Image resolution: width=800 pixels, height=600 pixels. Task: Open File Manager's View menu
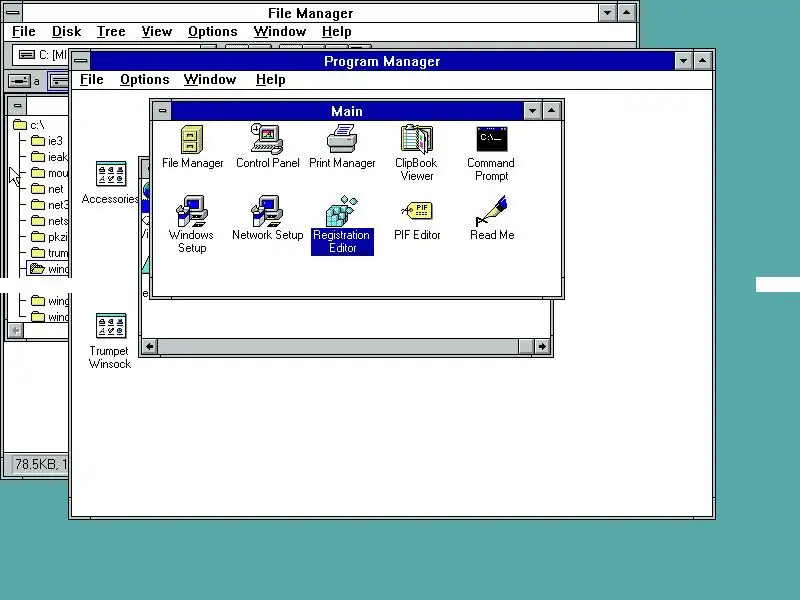(157, 32)
